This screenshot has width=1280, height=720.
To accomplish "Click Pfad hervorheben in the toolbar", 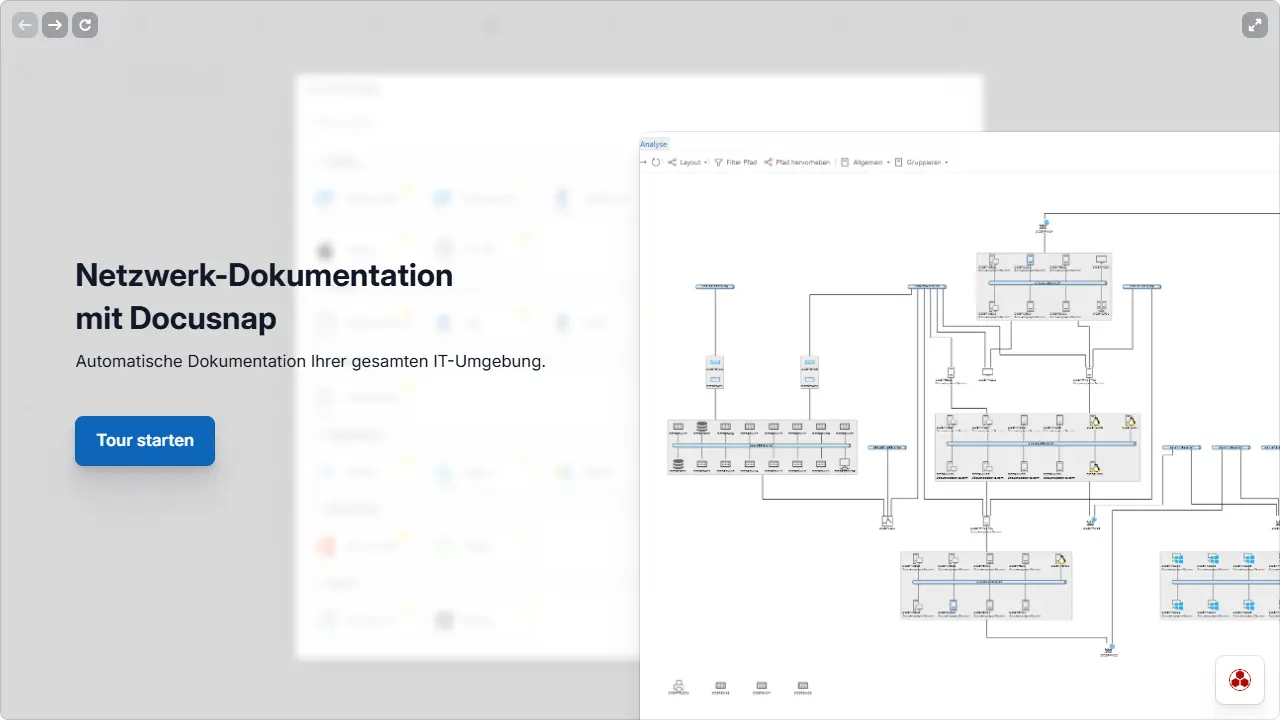I will 797,162.
